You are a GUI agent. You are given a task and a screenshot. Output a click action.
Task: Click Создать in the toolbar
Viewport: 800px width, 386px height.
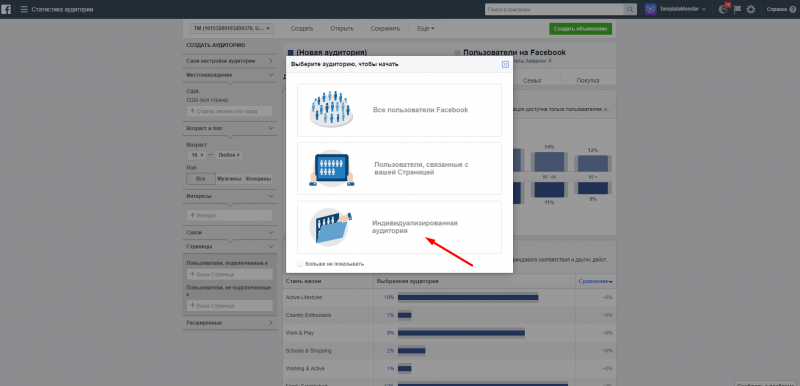[302, 29]
